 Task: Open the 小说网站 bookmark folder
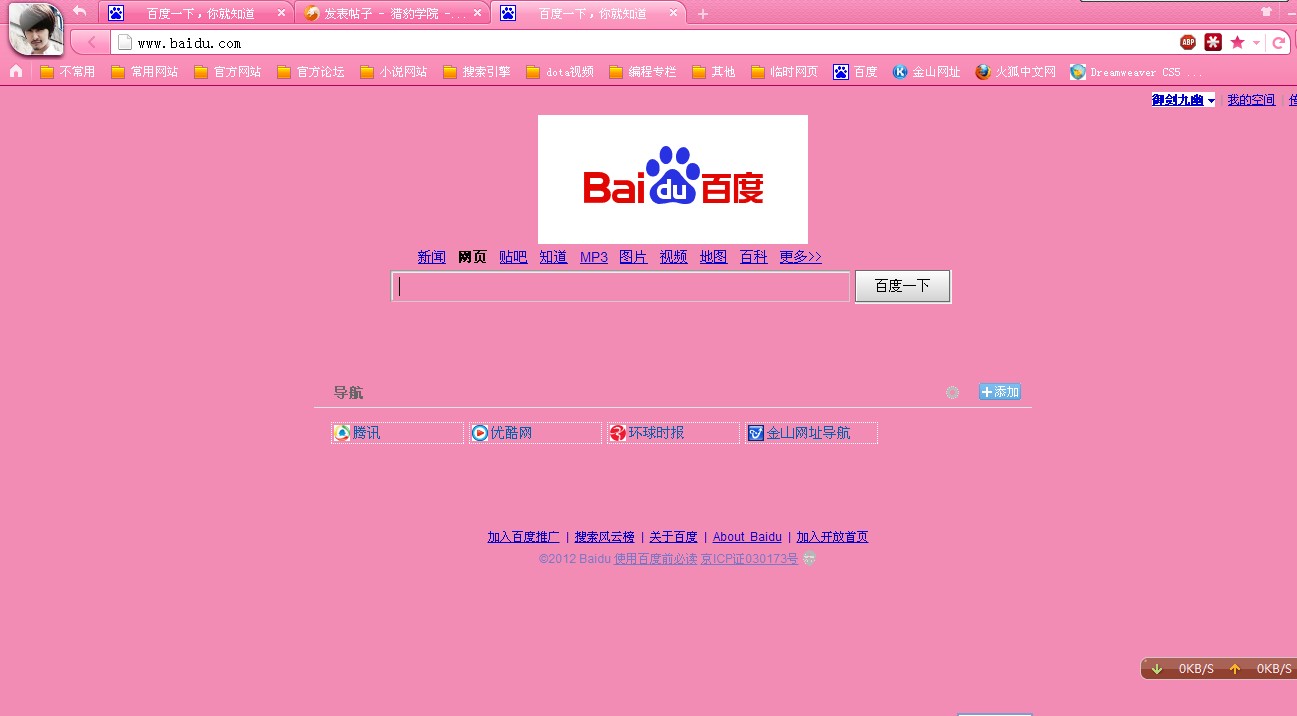tap(394, 72)
